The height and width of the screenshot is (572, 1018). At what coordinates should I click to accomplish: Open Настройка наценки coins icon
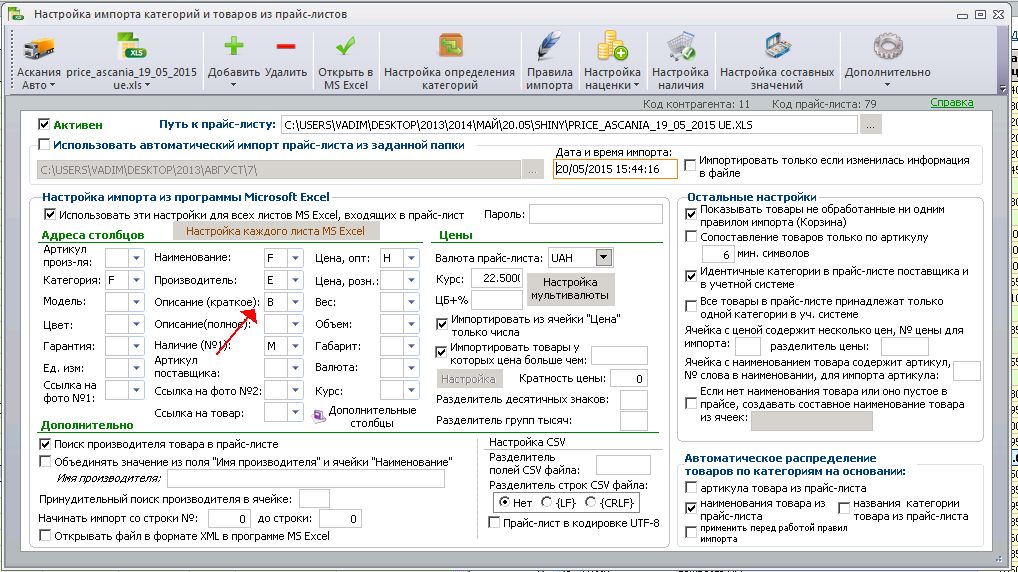pyautogui.click(x=612, y=47)
